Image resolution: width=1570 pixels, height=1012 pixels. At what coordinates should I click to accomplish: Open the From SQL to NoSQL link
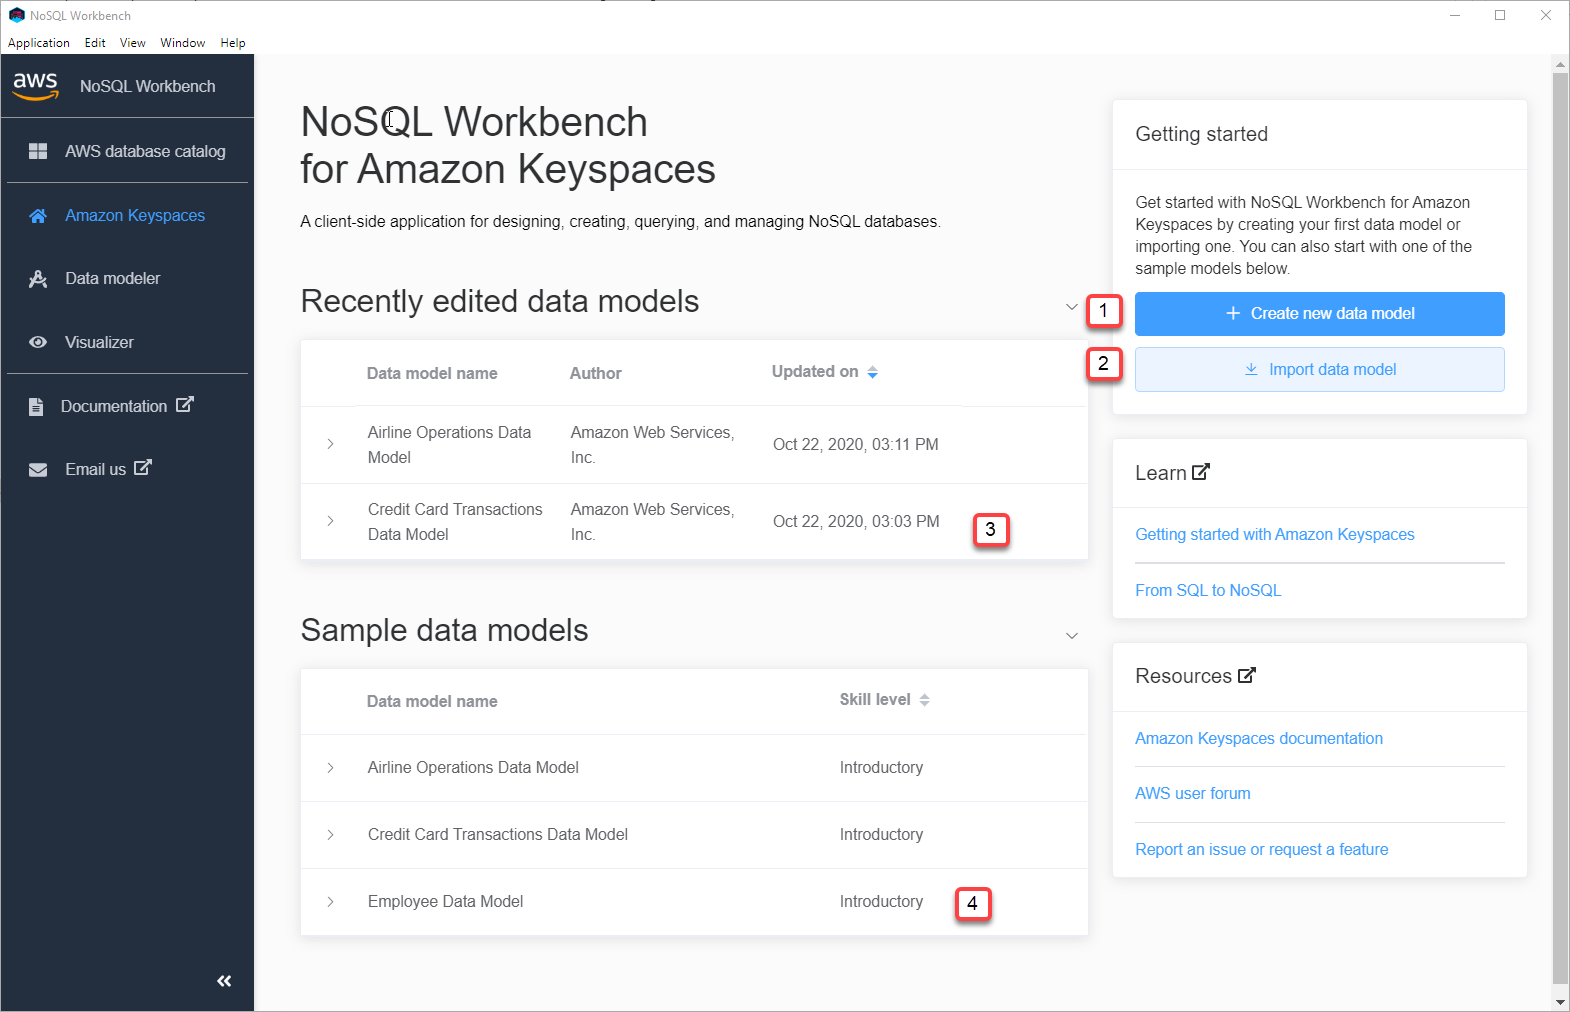click(1207, 590)
